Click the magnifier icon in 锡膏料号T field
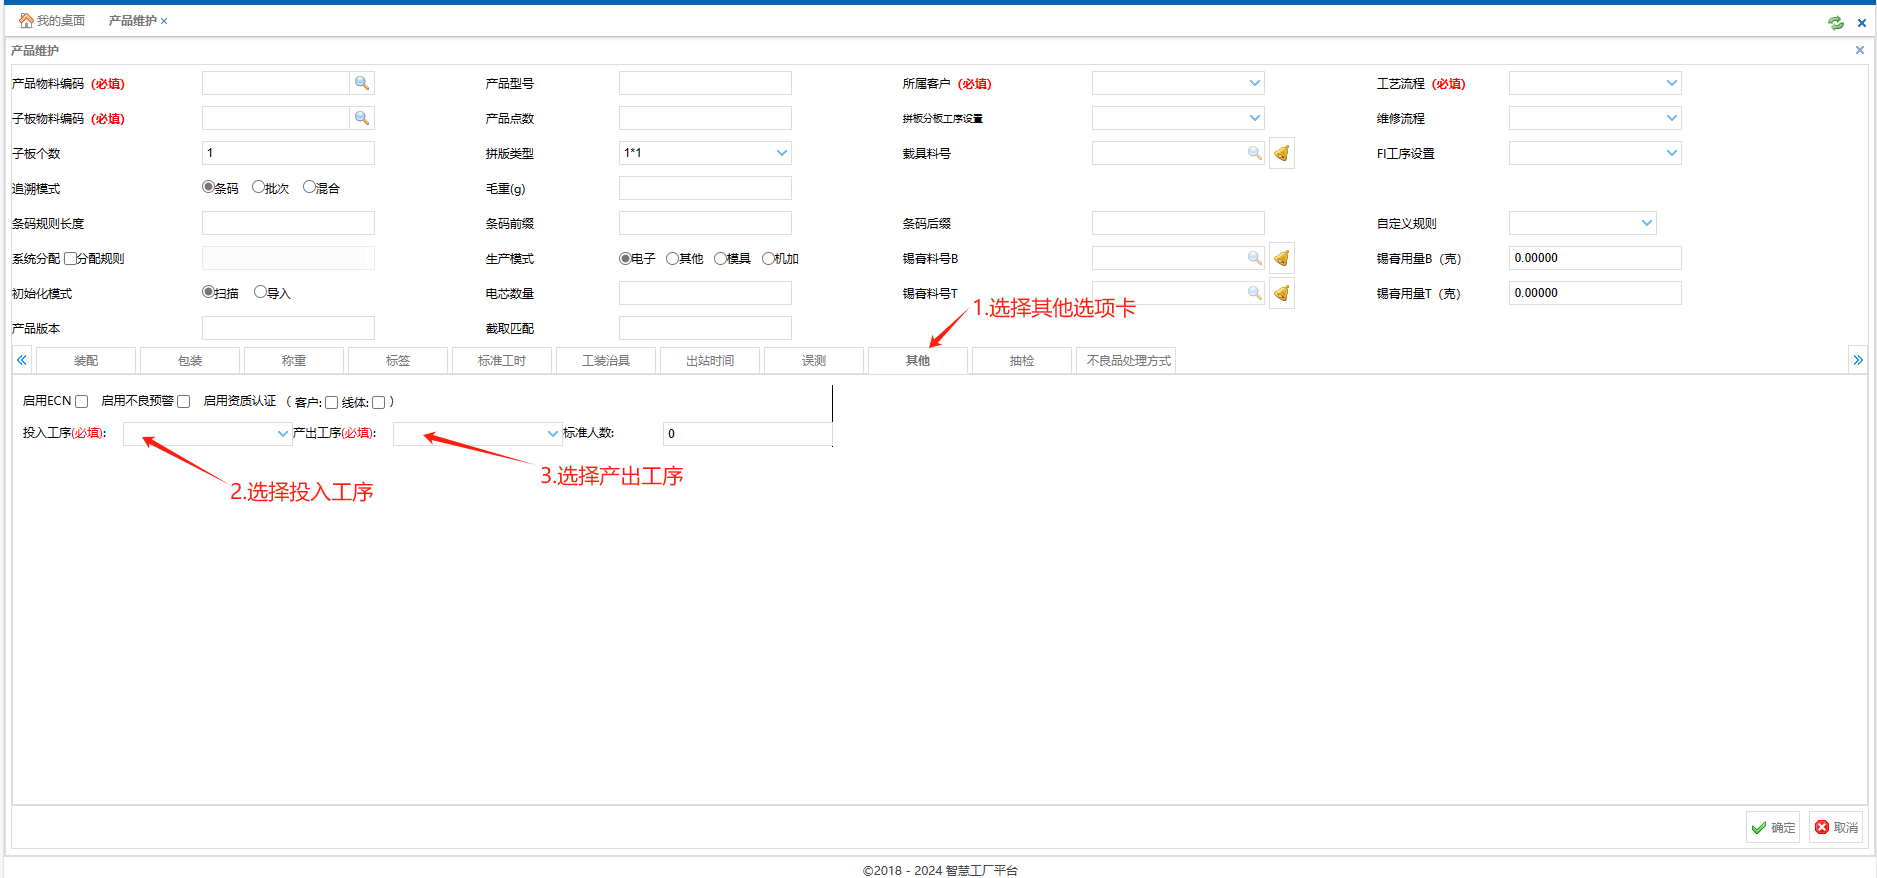Image resolution: width=1877 pixels, height=878 pixels. 1254,293
